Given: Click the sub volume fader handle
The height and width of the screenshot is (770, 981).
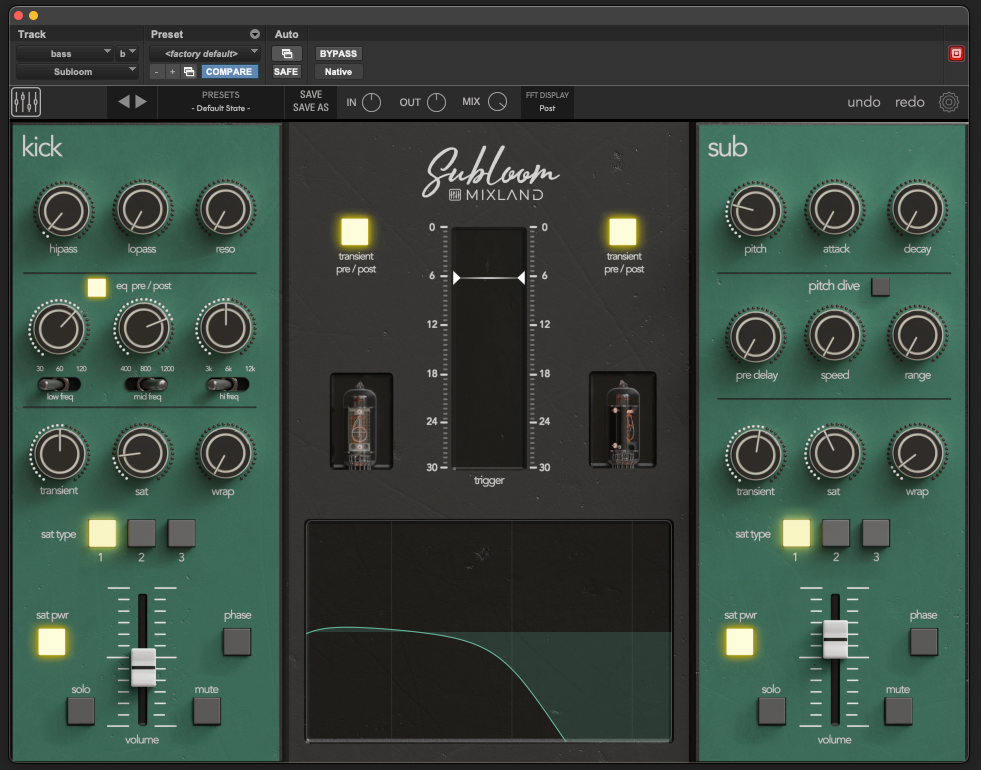Looking at the screenshot, I should pos(835,637).
